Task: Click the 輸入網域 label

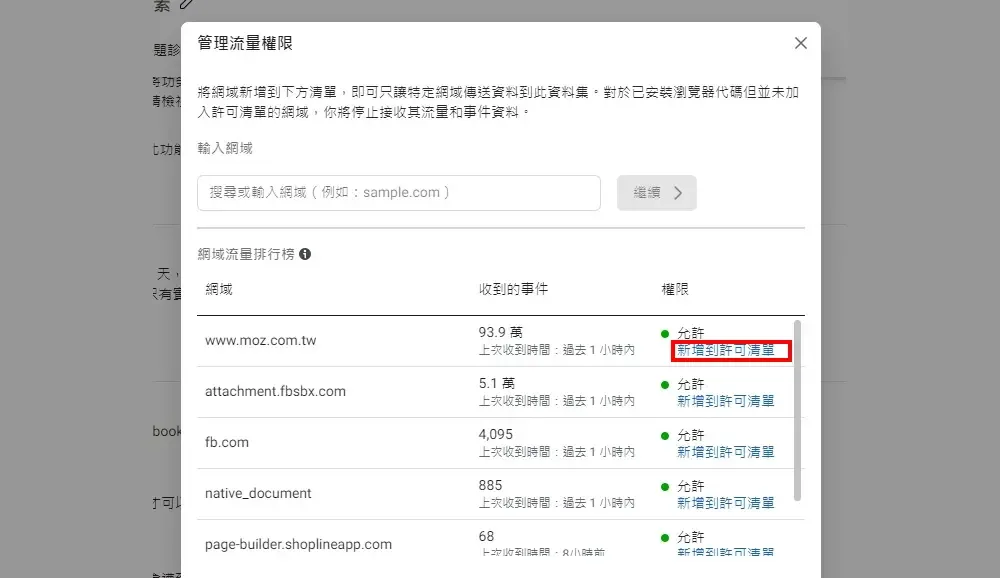Action: click(224, 149)
